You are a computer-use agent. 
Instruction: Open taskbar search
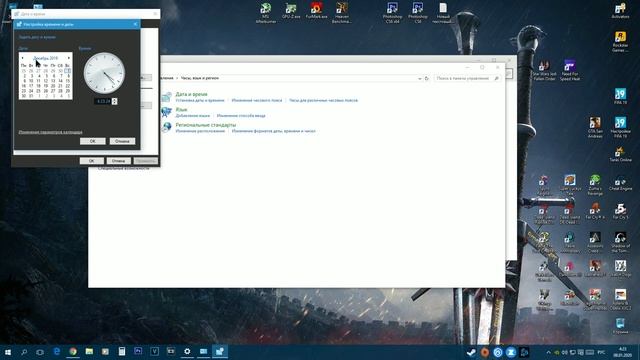click(x=24, y=352)
